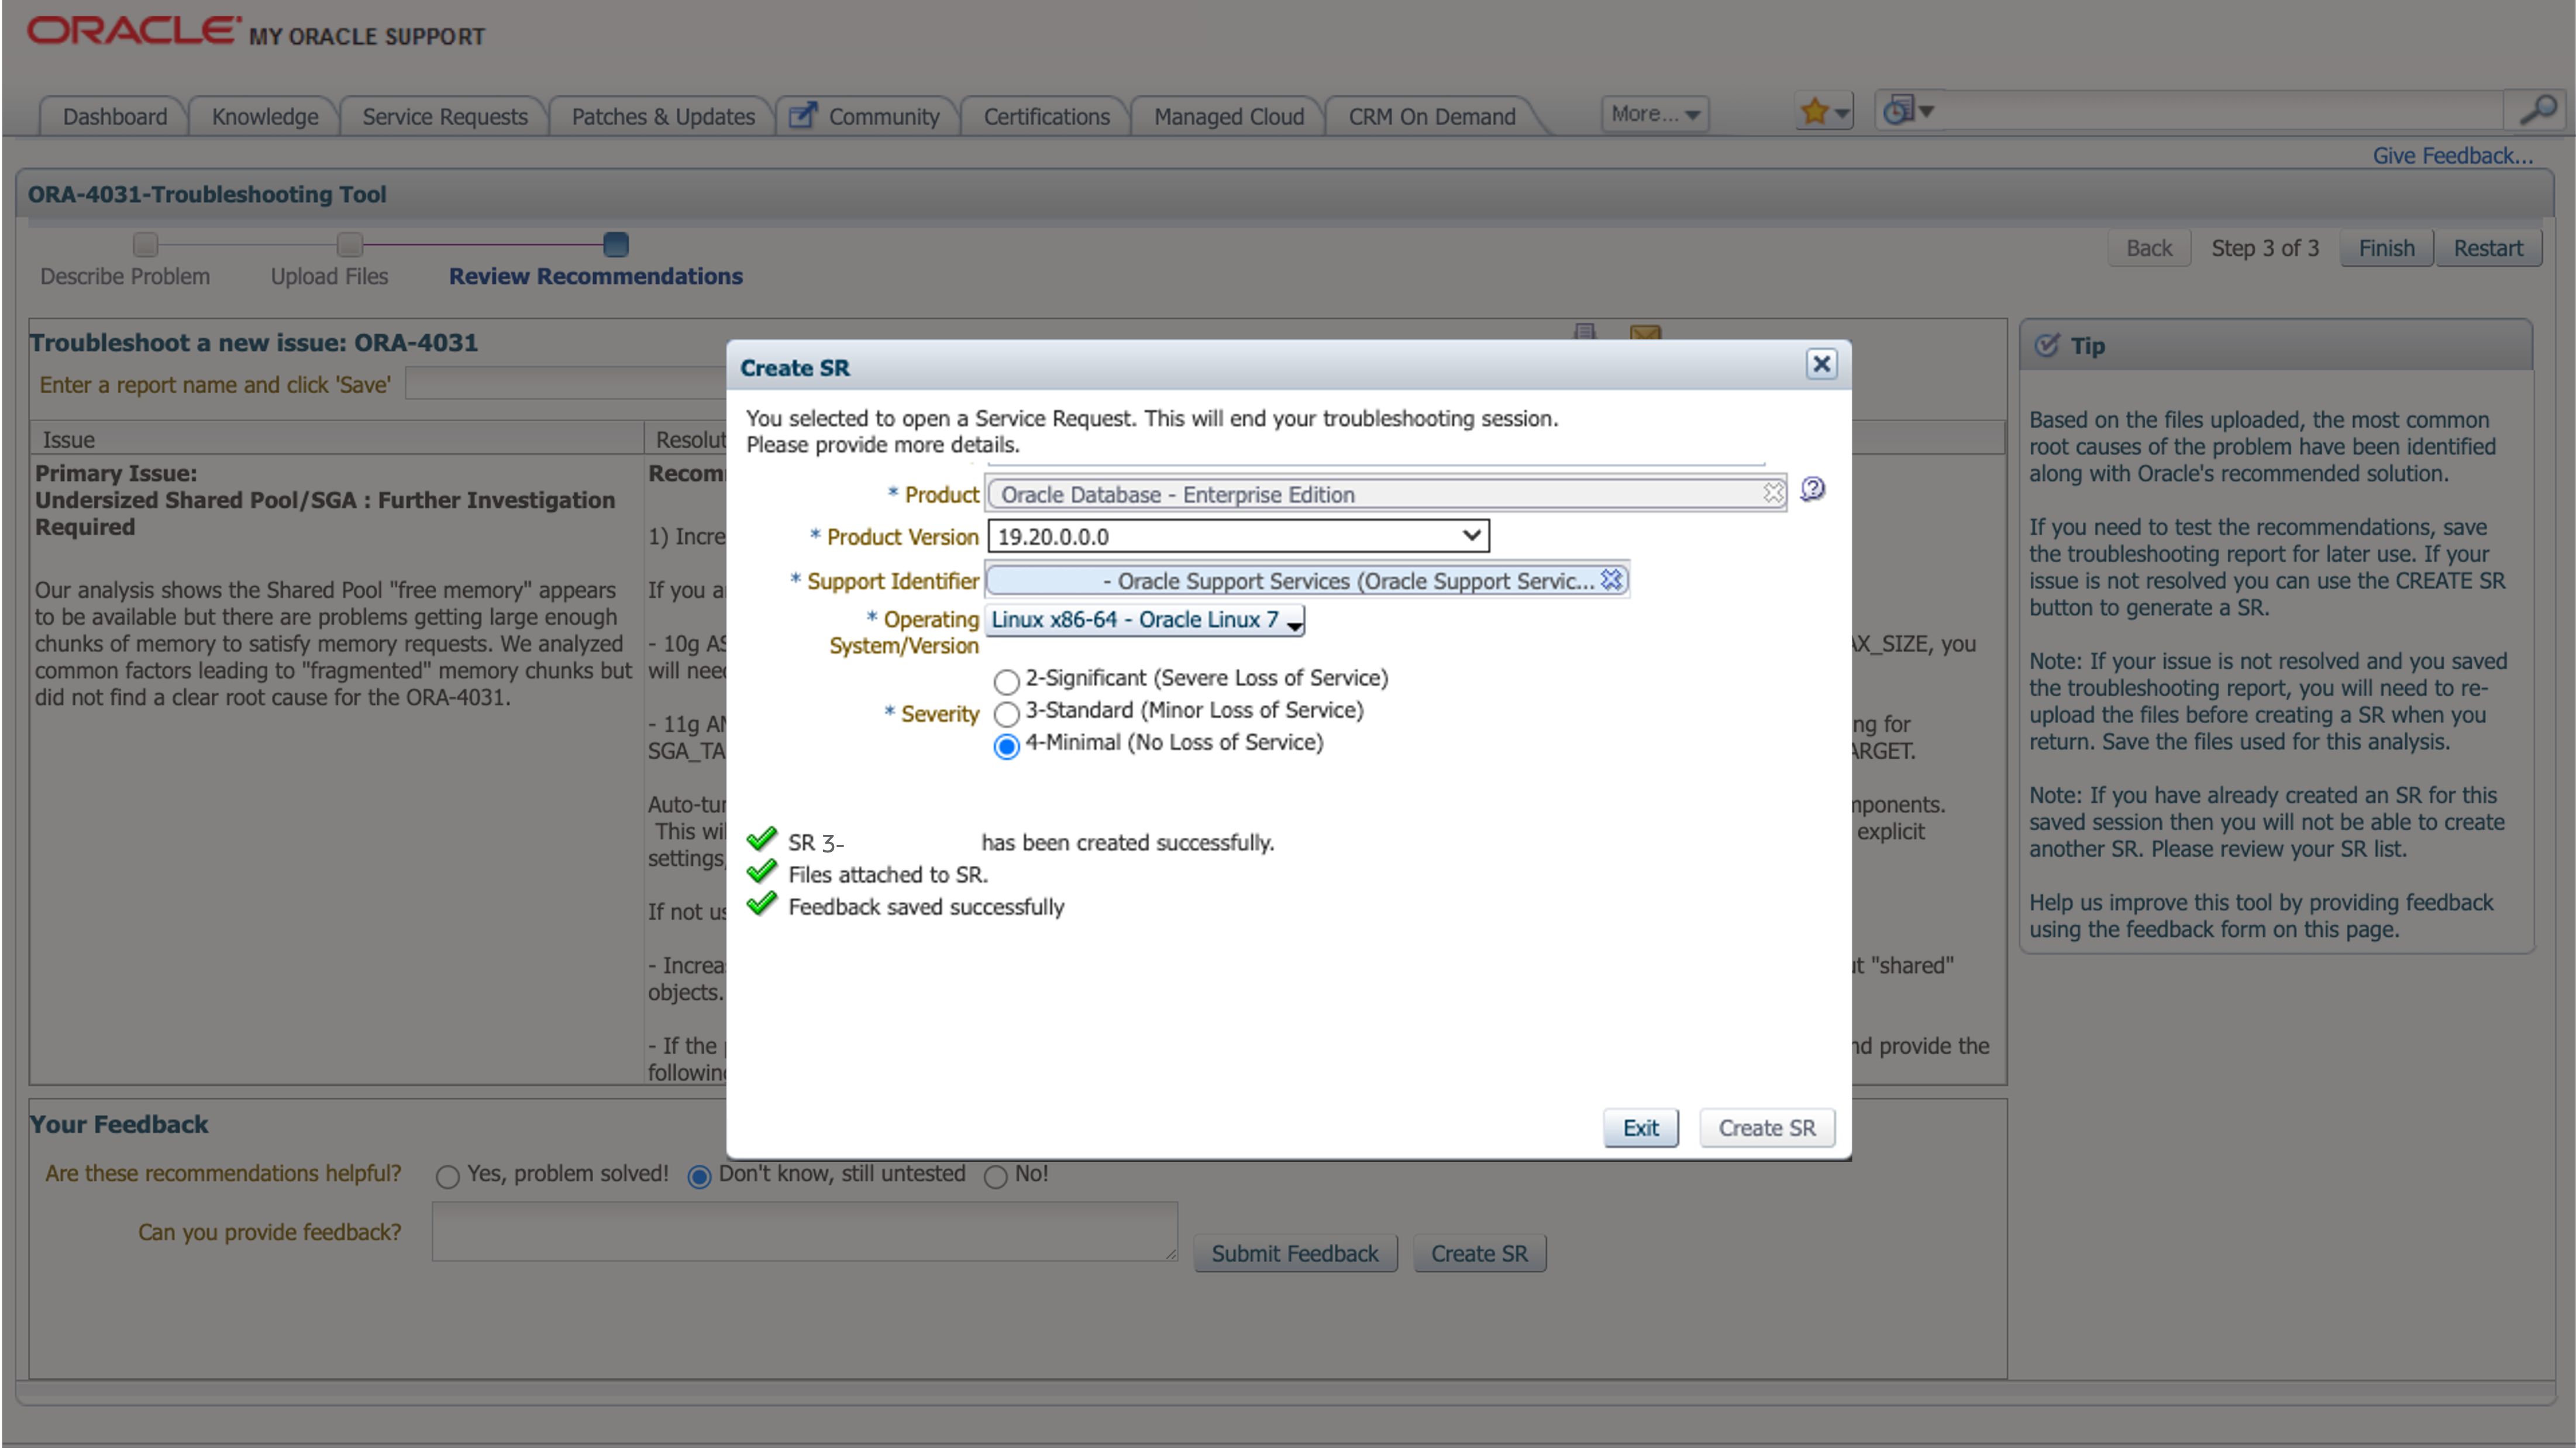
Task: Click the Product field help icon
Action: tap(1812, 489)
